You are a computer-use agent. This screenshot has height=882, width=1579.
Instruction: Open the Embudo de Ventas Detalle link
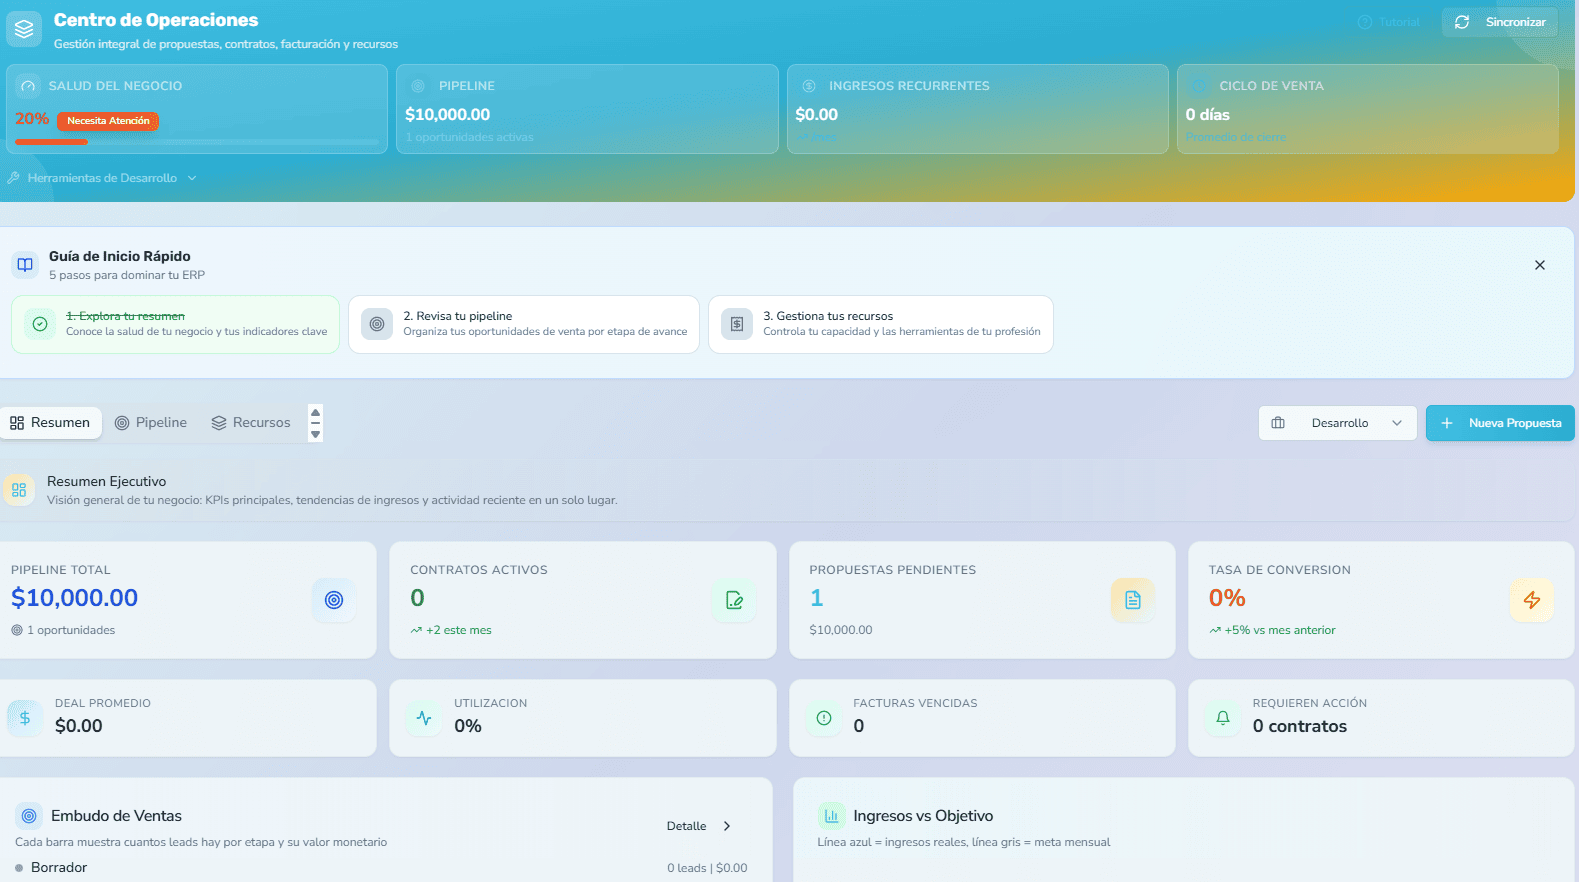700,826
